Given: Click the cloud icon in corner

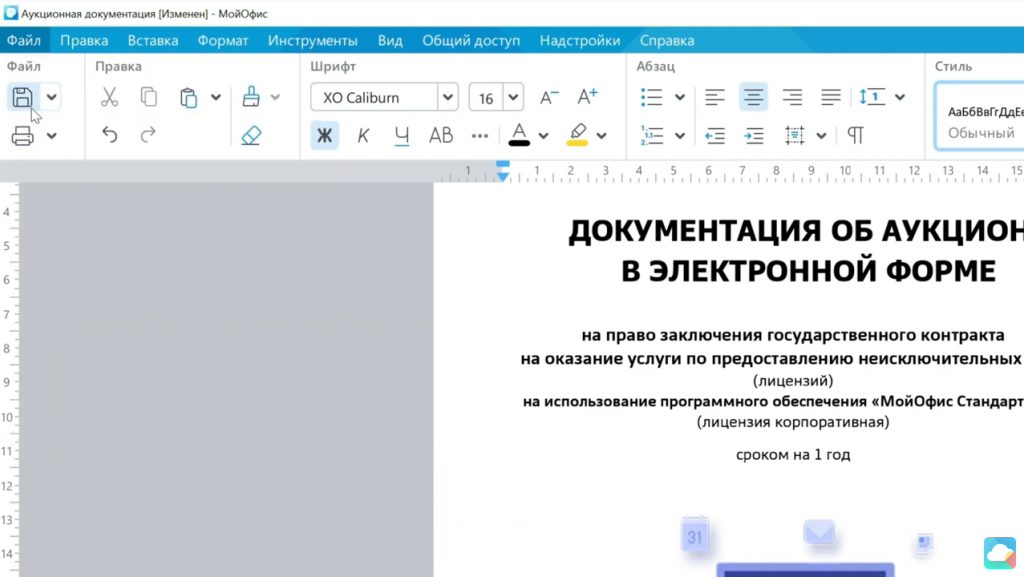Looking at the screenshot, I should tap(1000, 553).
